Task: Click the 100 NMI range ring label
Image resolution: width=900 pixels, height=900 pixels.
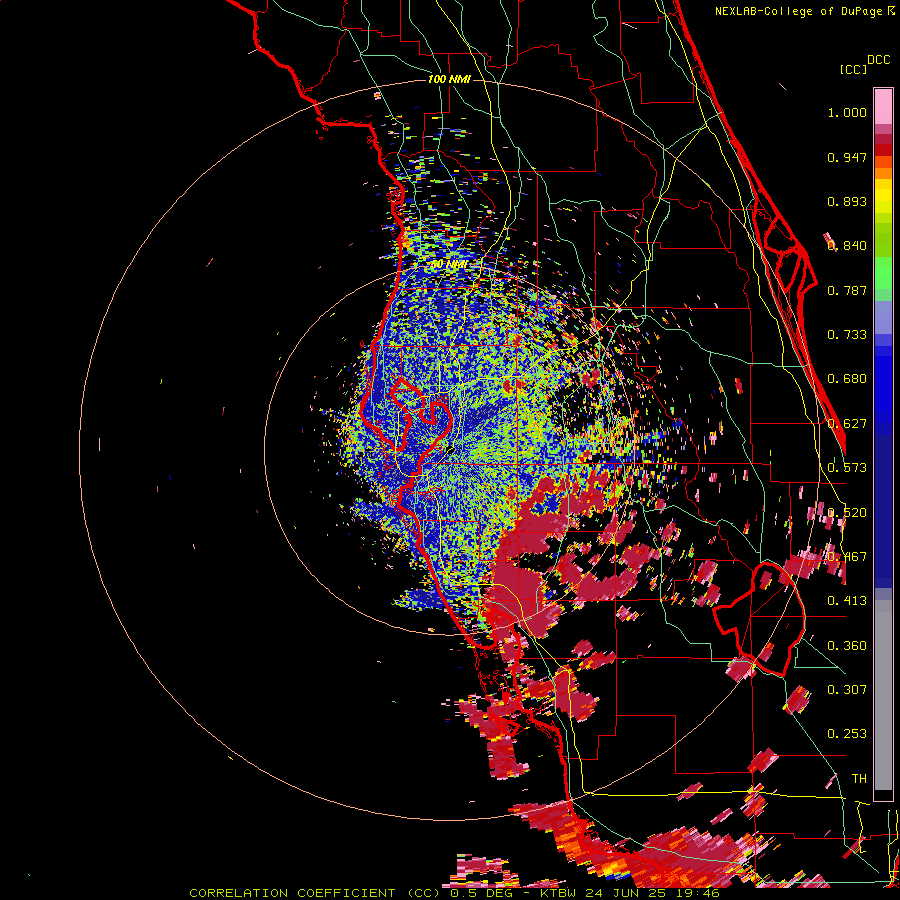Action: point(449,79)
